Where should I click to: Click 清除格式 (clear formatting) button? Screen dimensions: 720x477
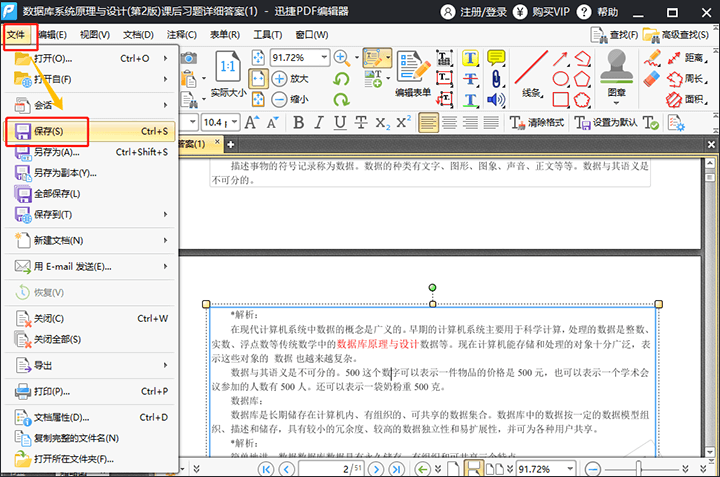pyautogui.click(x=535, y=122)
